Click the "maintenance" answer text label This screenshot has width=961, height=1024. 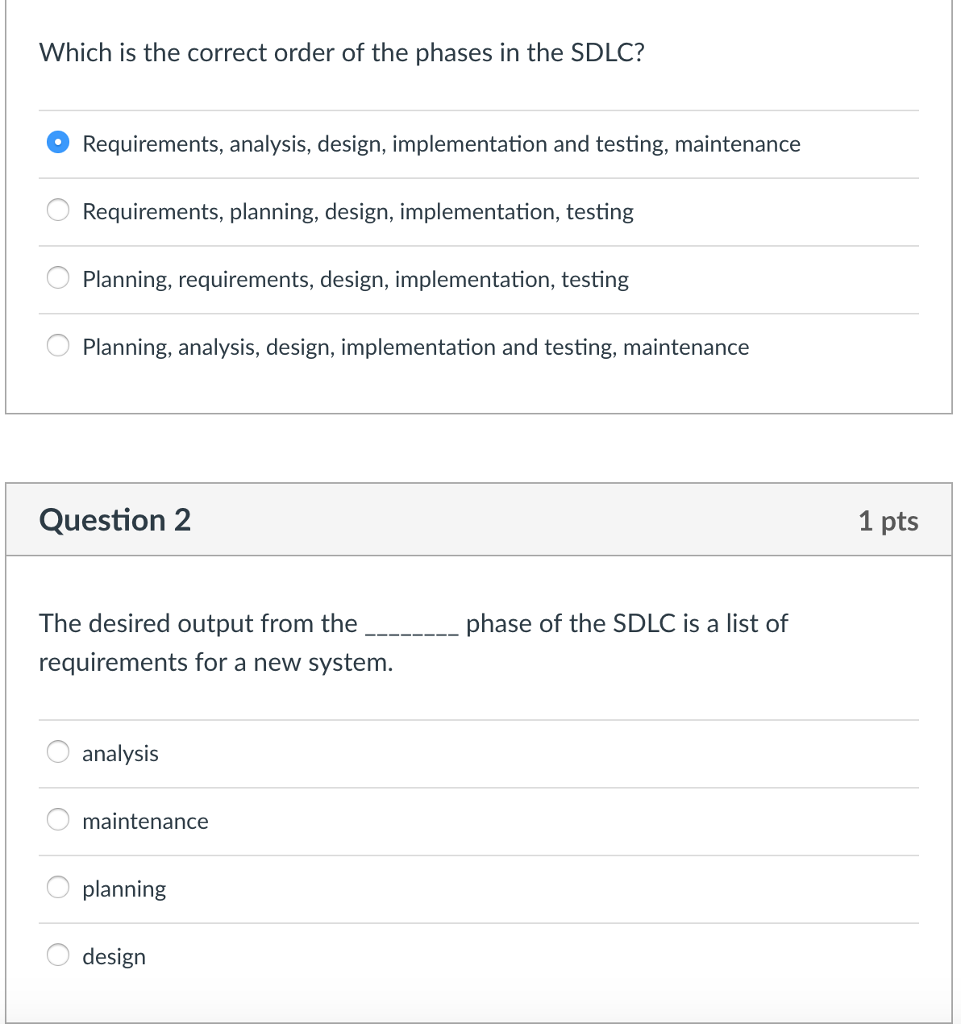point(145,821)
